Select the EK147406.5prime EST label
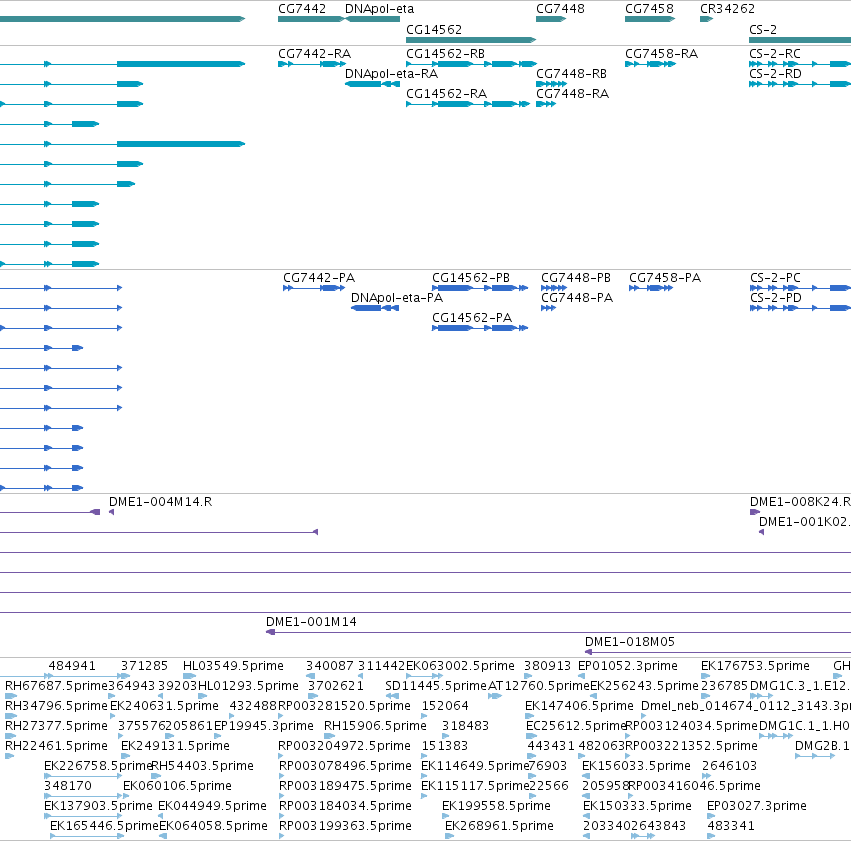 click(x=579, y=706)
